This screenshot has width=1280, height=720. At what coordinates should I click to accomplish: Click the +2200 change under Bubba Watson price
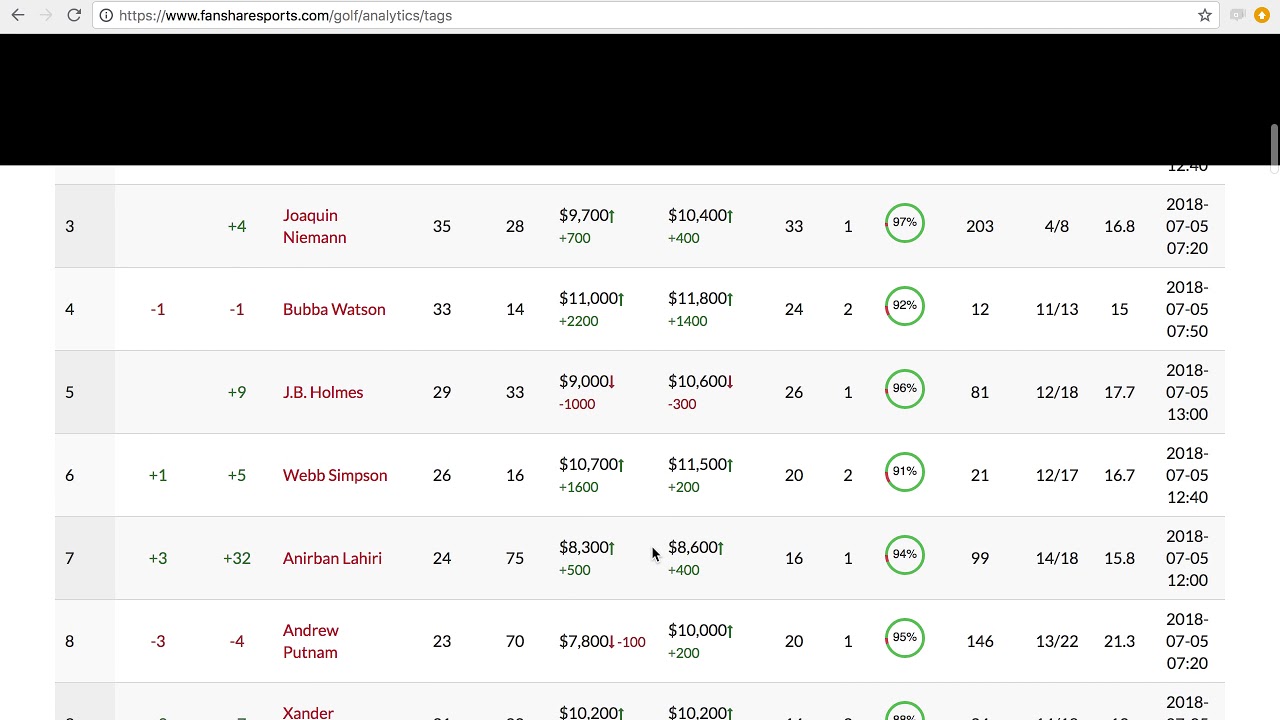click(579, 321)
